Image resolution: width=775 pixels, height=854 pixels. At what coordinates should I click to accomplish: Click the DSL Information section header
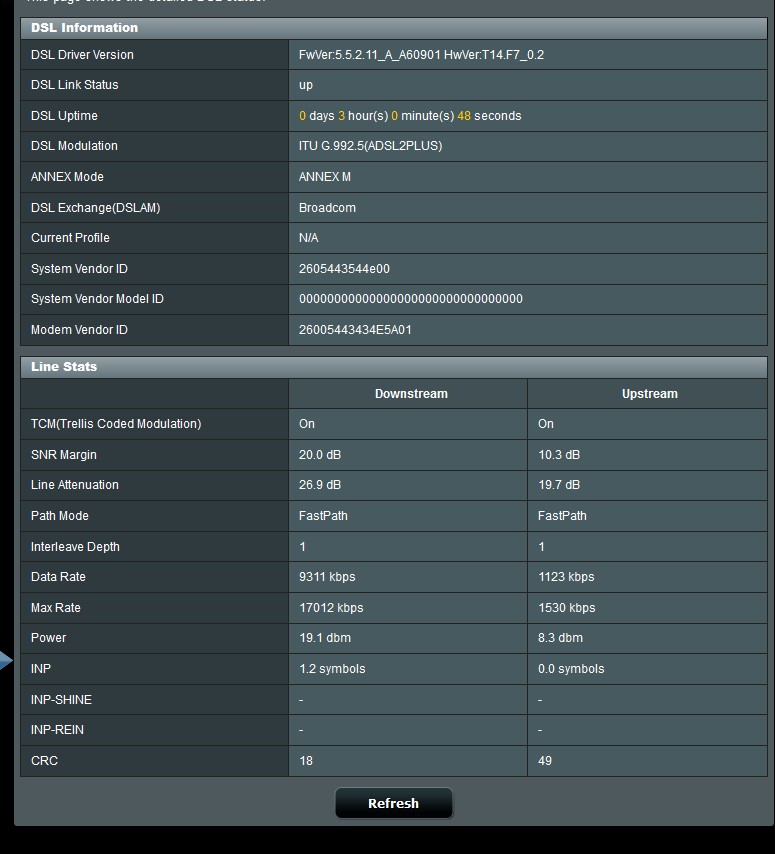tap(85, 28)
